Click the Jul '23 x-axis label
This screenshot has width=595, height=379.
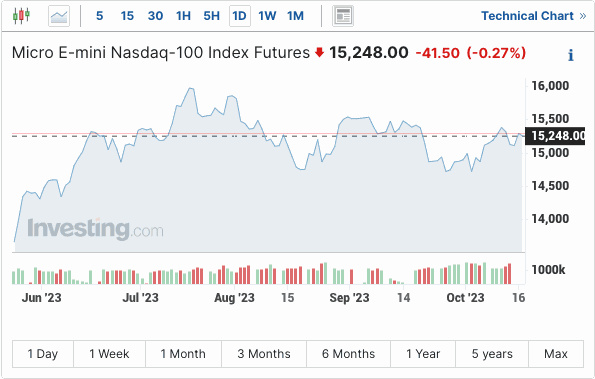(140, 298)
